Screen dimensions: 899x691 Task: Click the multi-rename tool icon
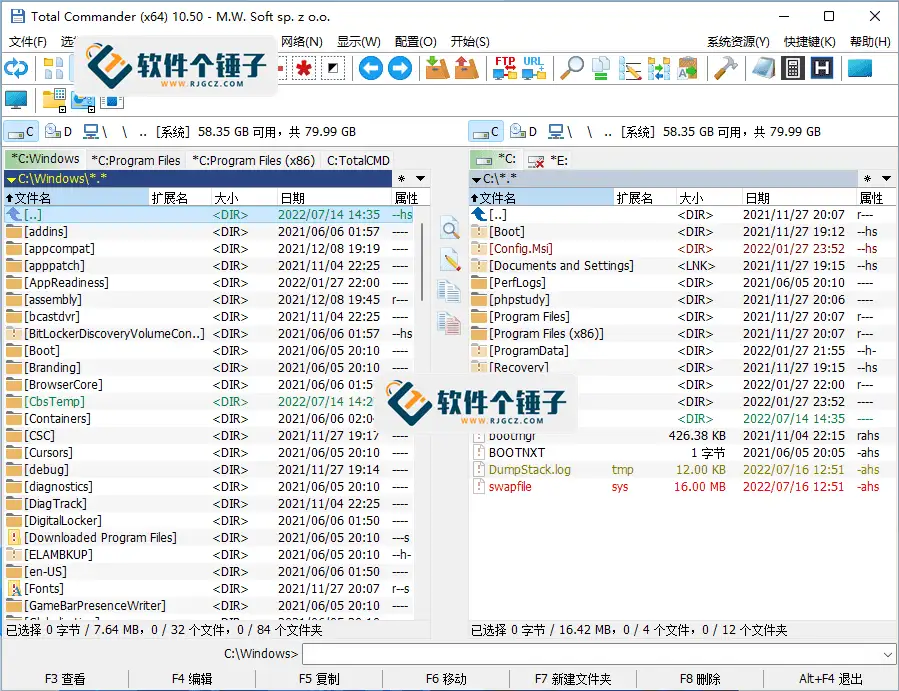click(x=630, y=68)
